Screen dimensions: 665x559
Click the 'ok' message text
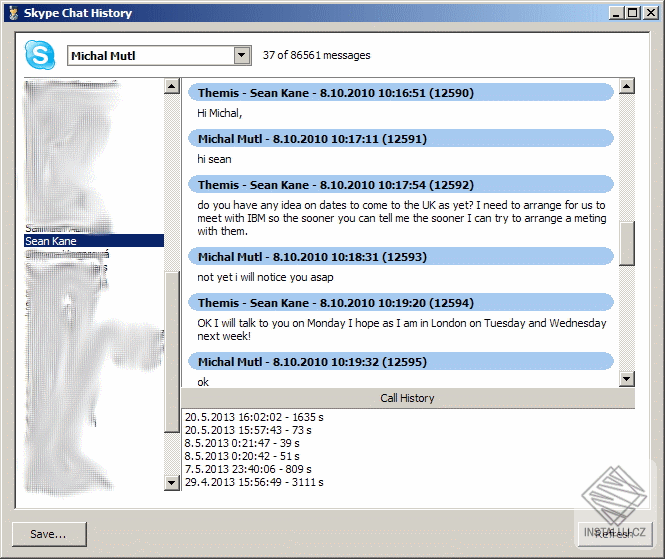point(203,382)
